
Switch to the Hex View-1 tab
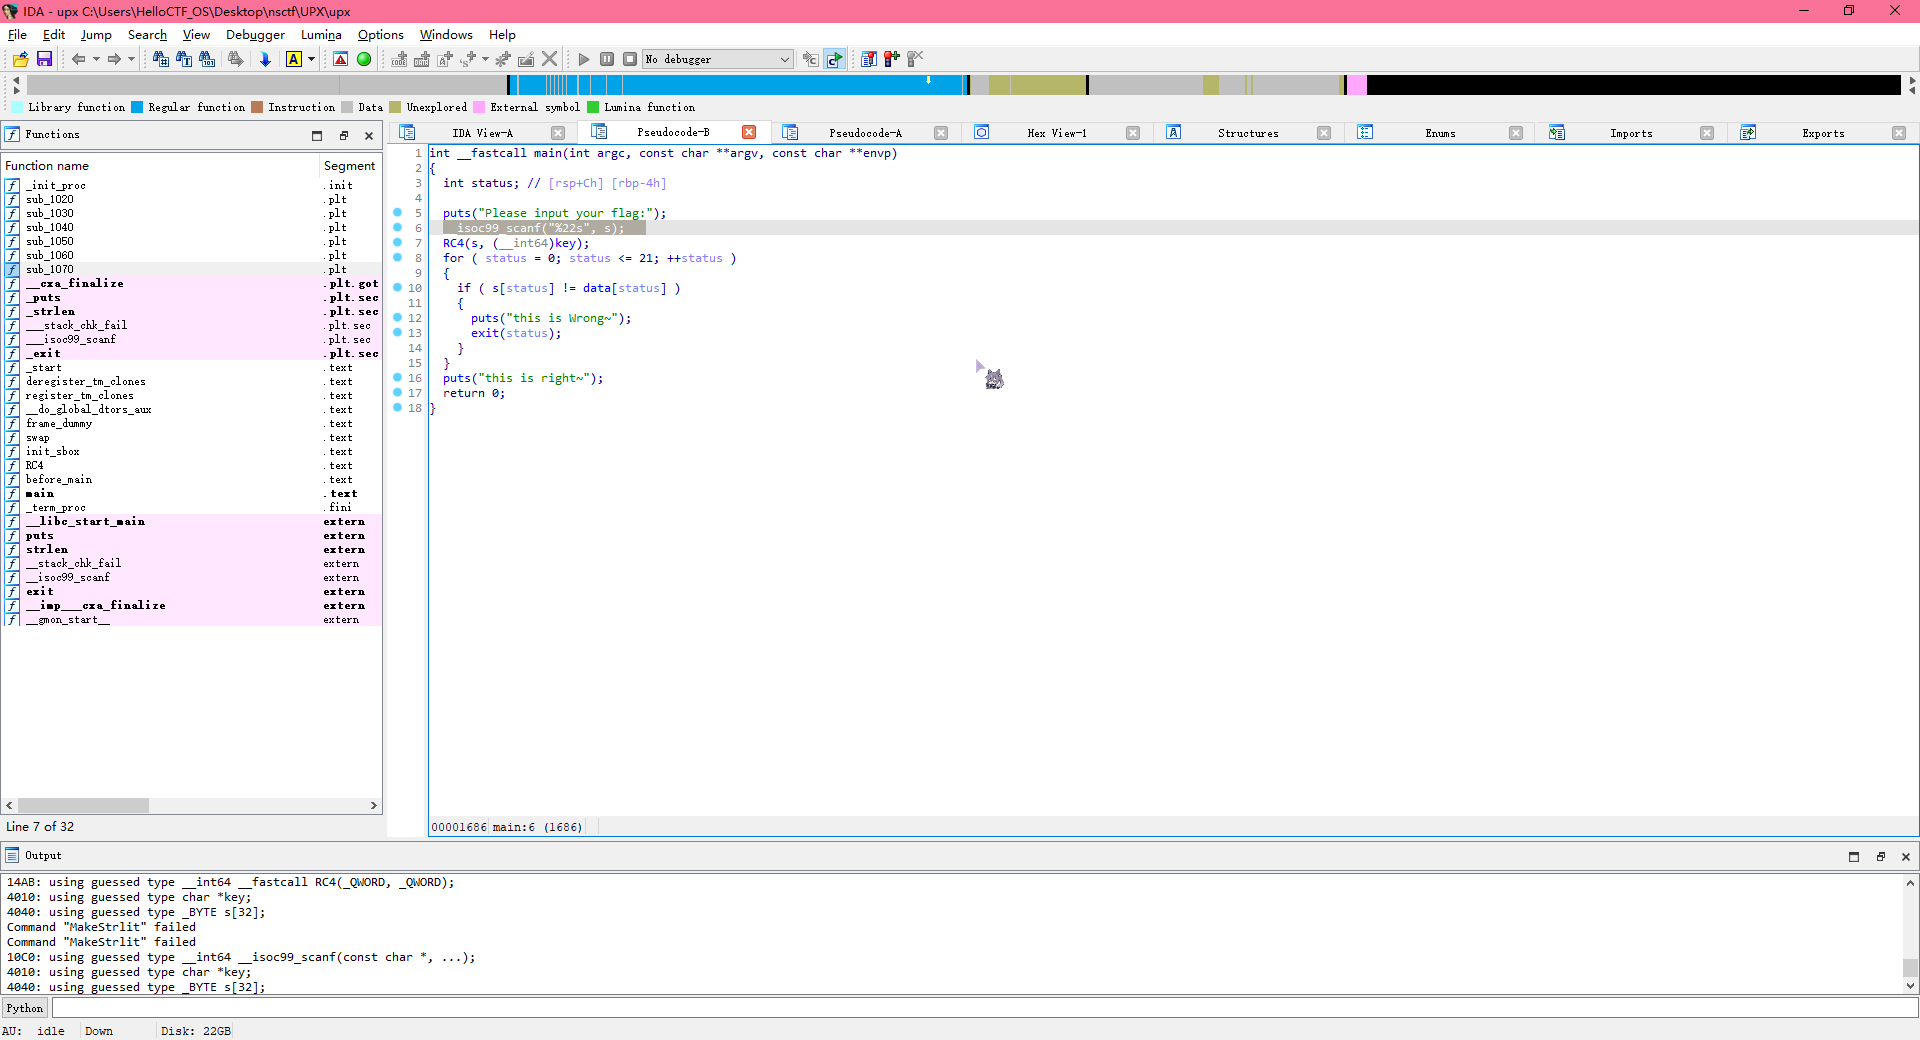pos(1056,133)
